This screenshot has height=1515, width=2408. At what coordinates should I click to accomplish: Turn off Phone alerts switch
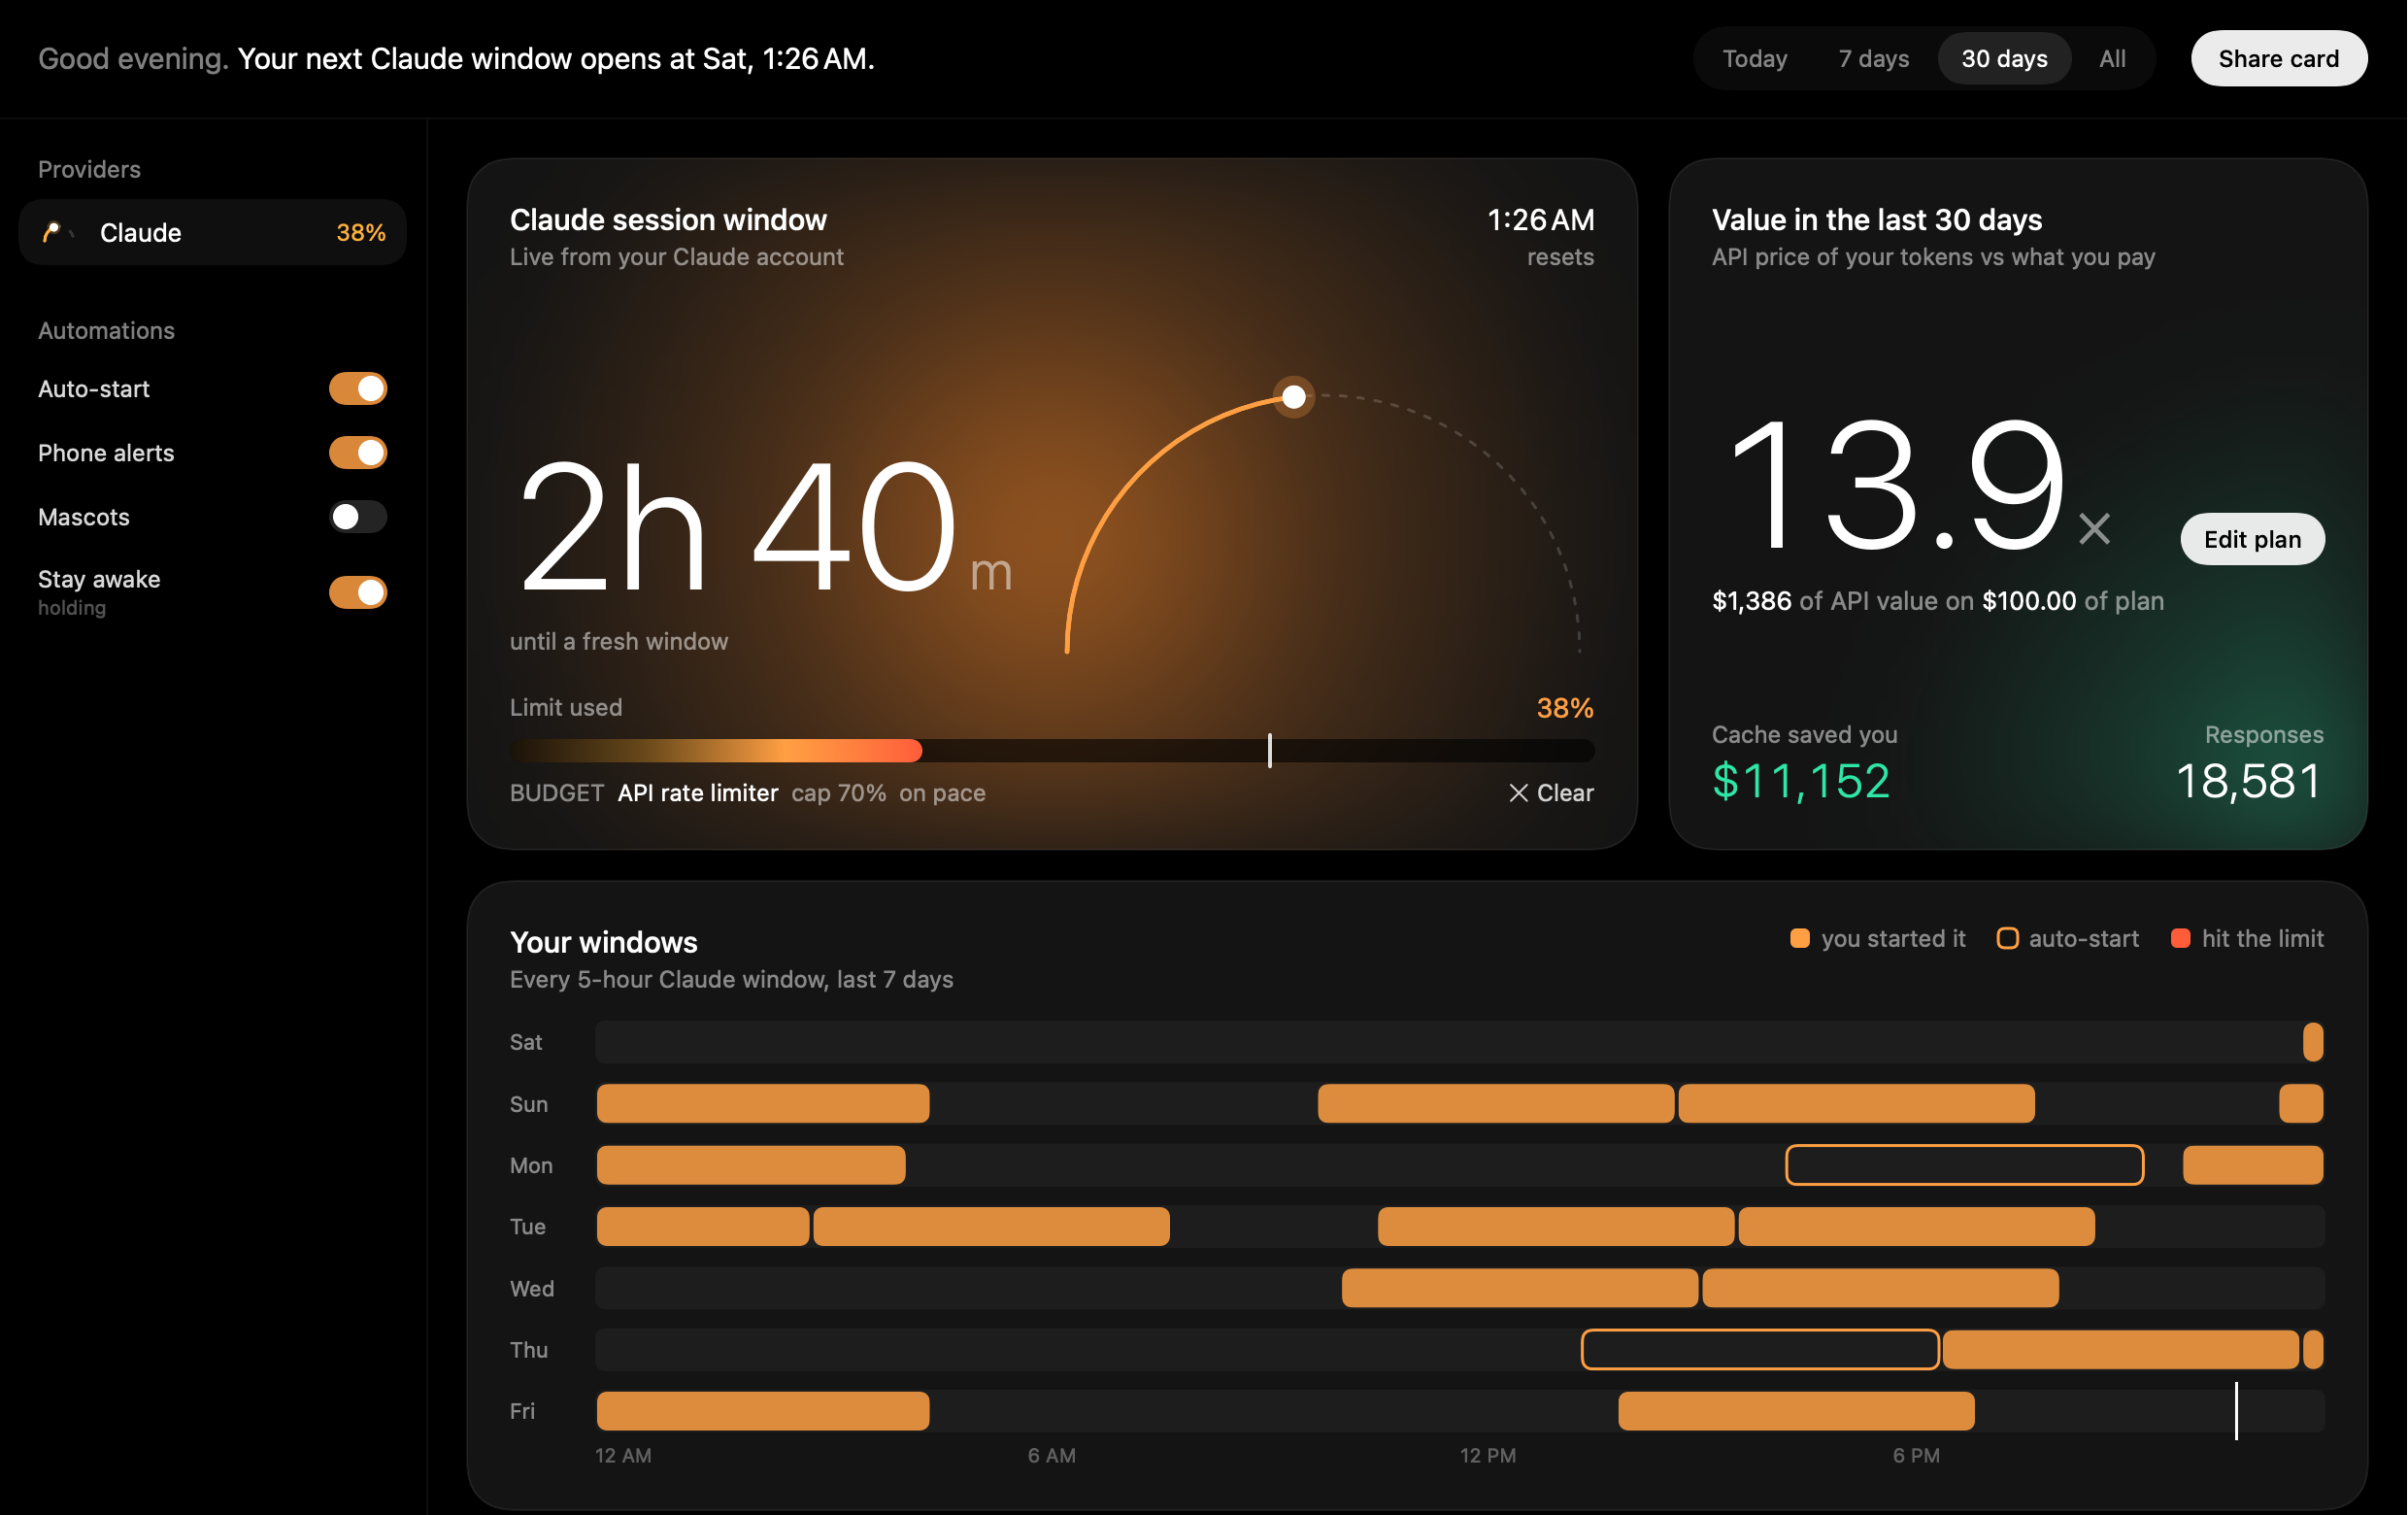click(358, 453)
